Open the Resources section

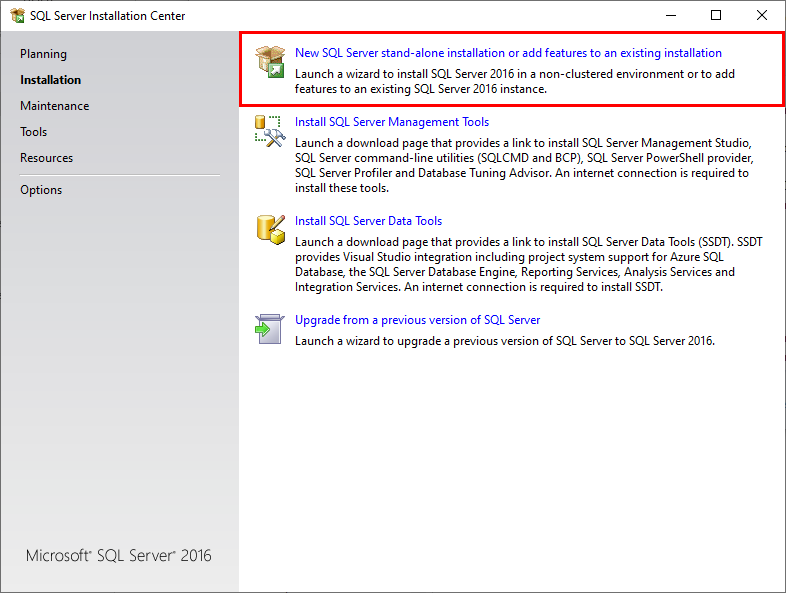[x=46, y=158]
